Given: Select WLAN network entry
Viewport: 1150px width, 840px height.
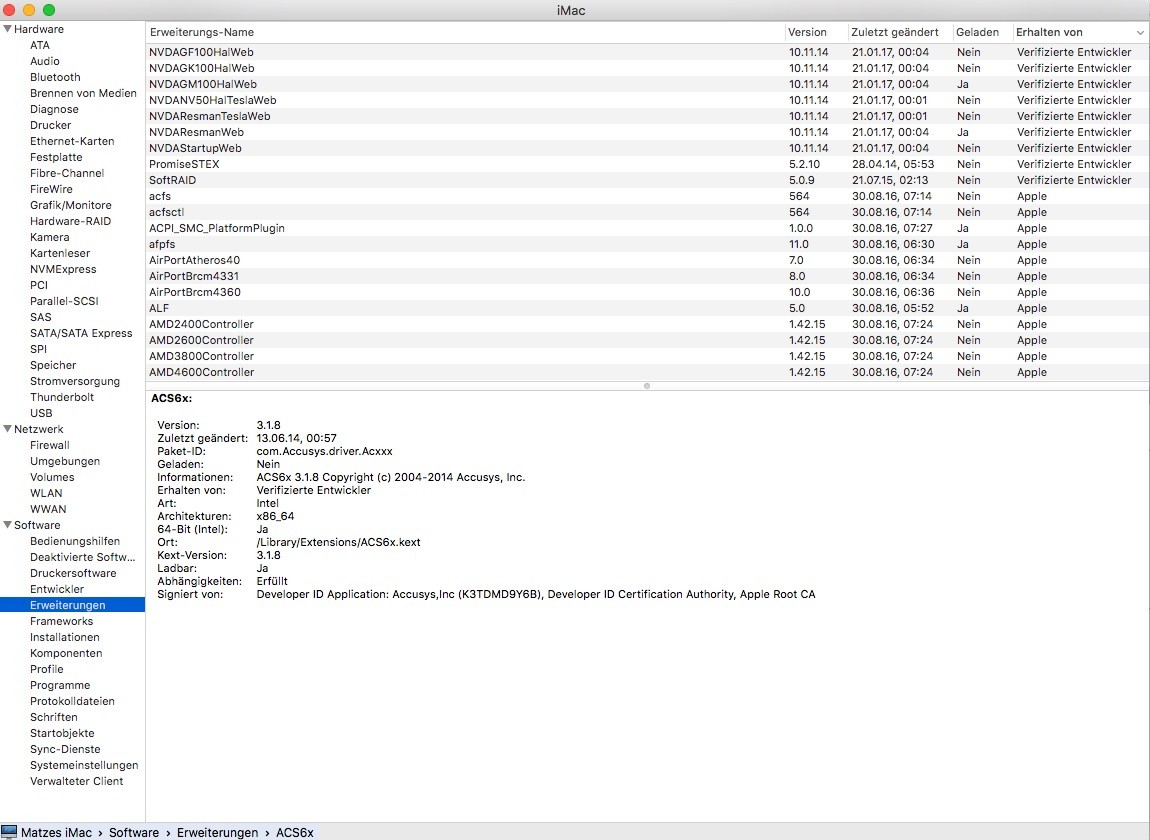Looking at the screenshot, I should click(x=46, y=493).
